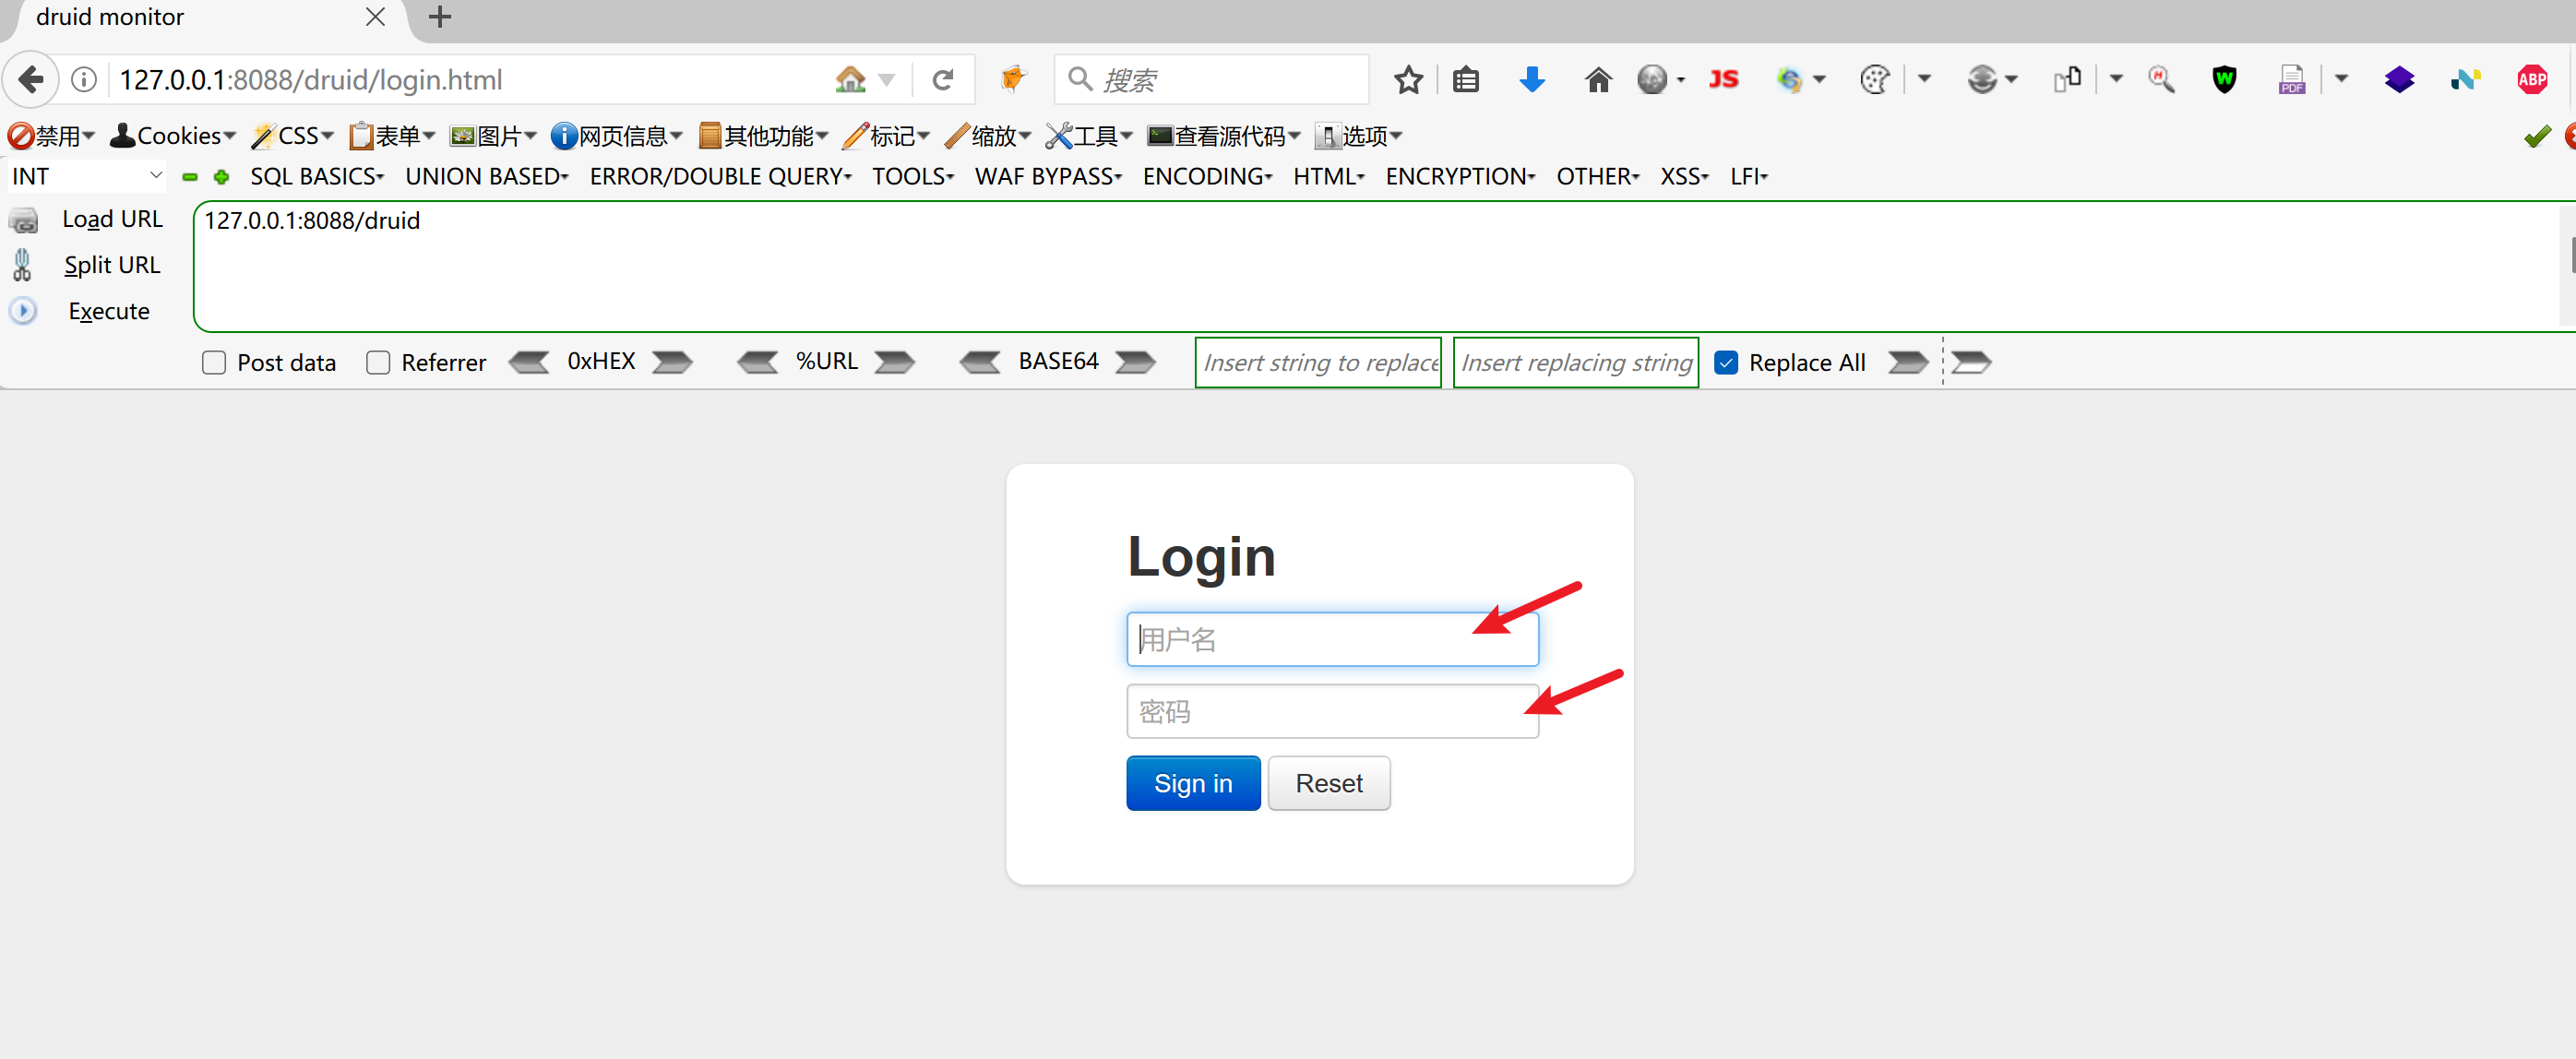The width and height of the screenshot is (2576, 1059).
Task: Open the XSS menu
Action: (1684, 176)
